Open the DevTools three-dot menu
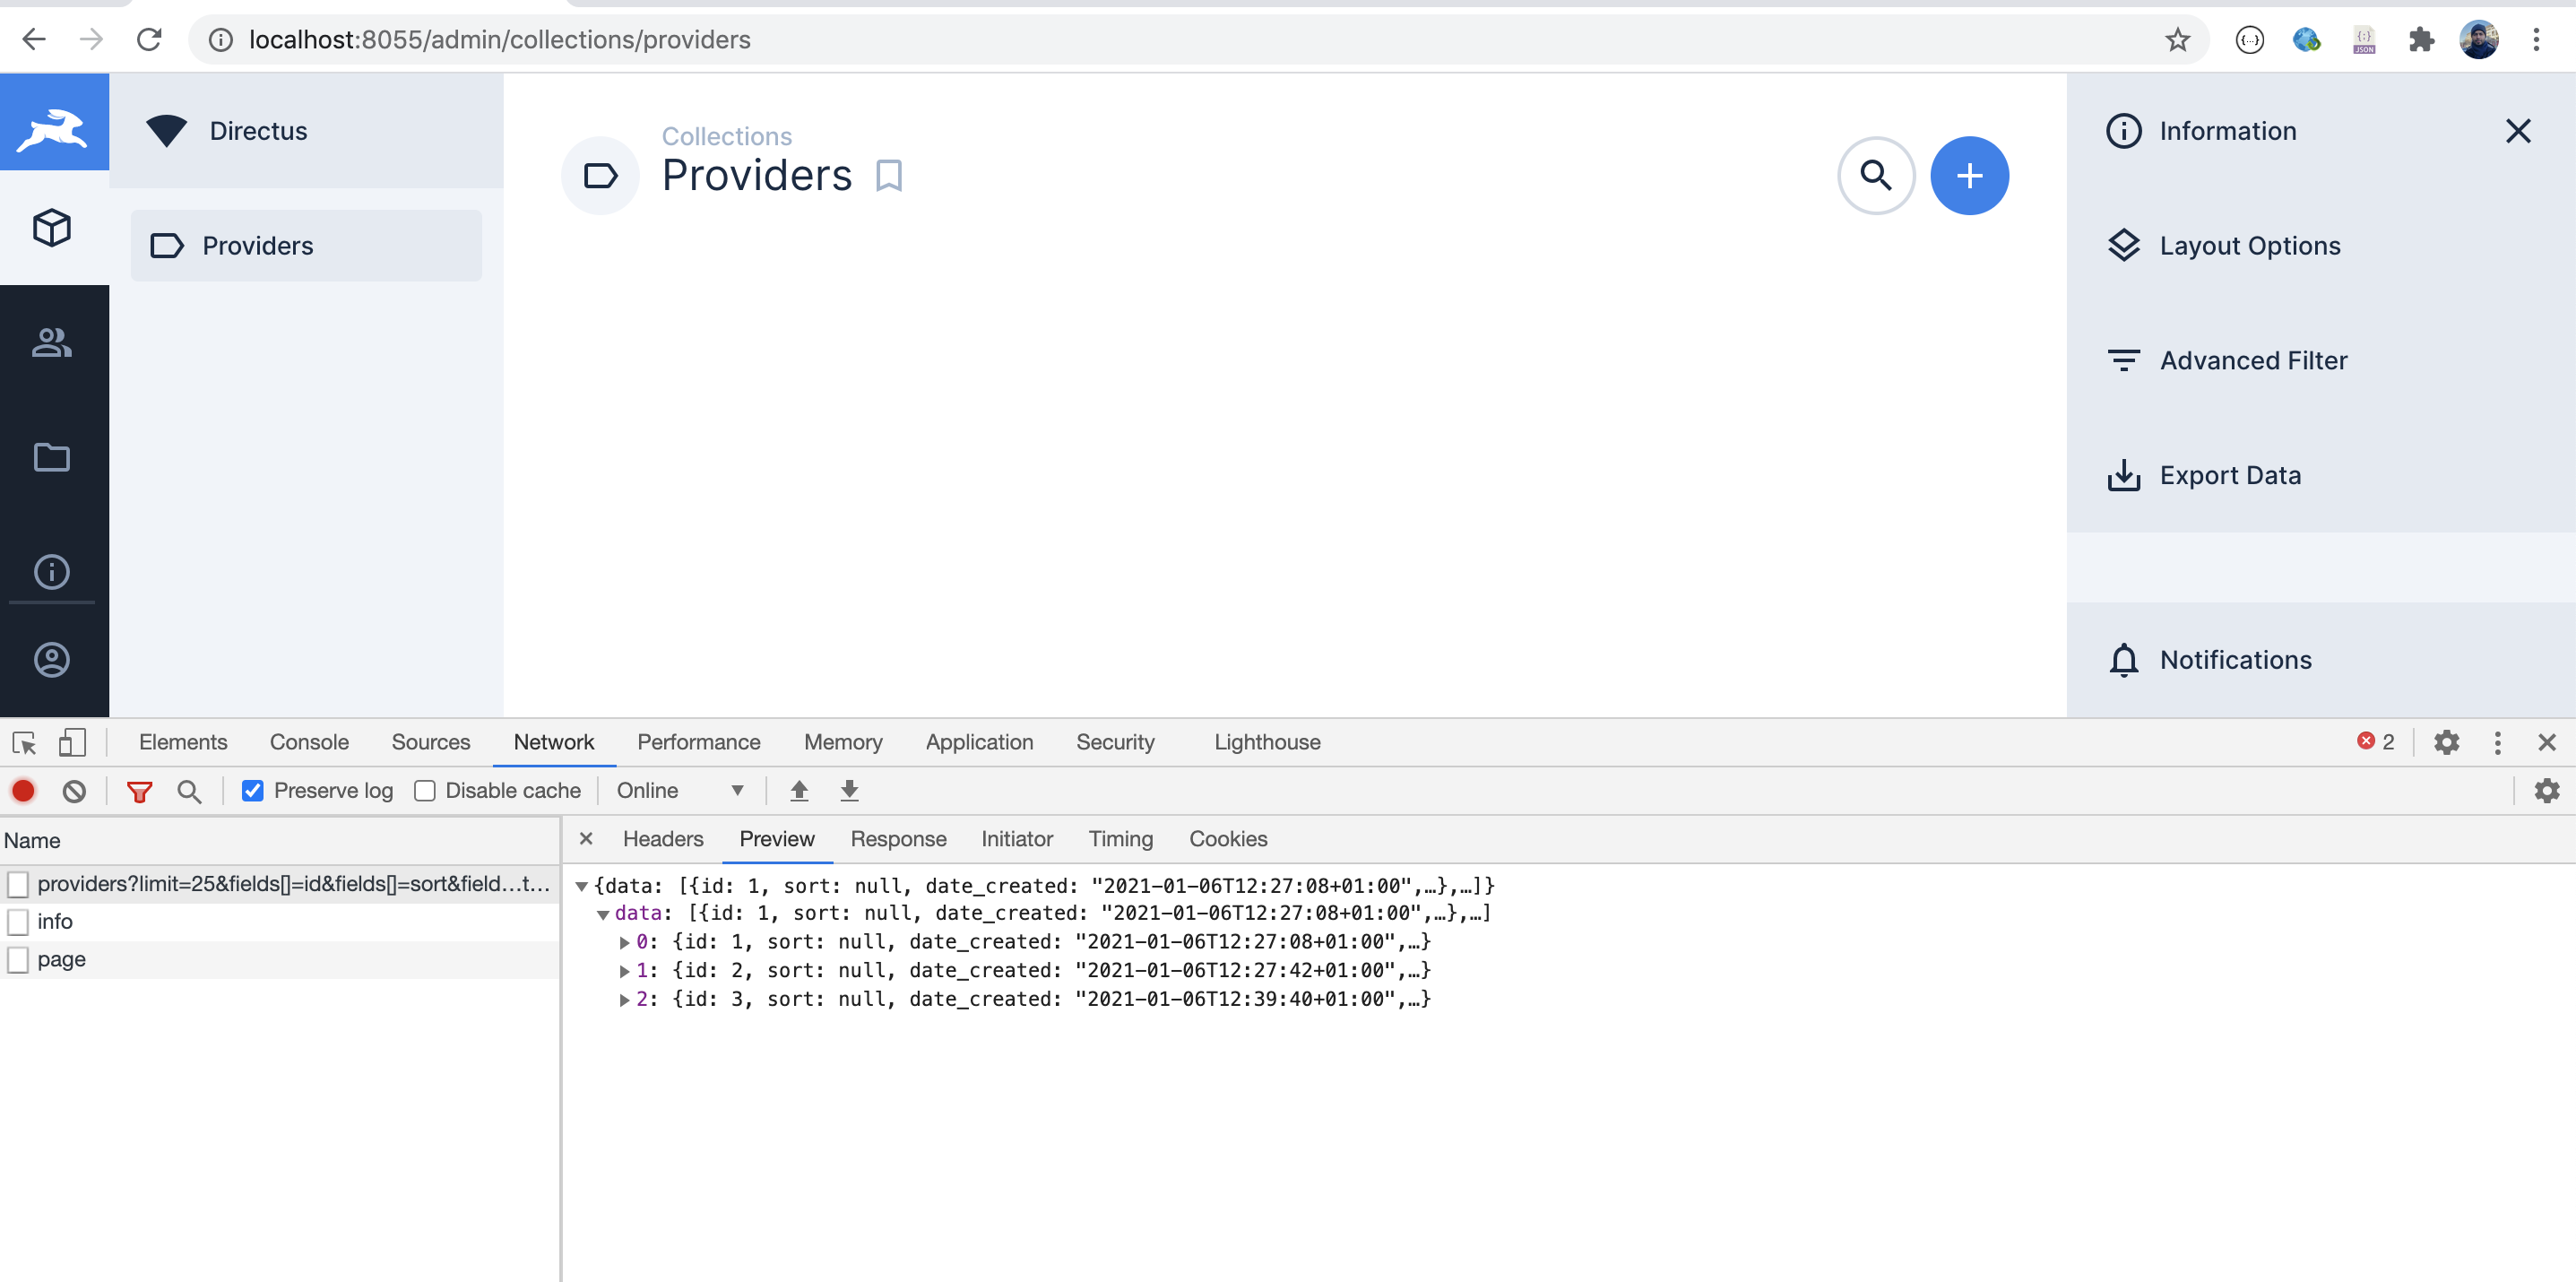This screenshot has height=1282, width=2576. pos(2497,742)
